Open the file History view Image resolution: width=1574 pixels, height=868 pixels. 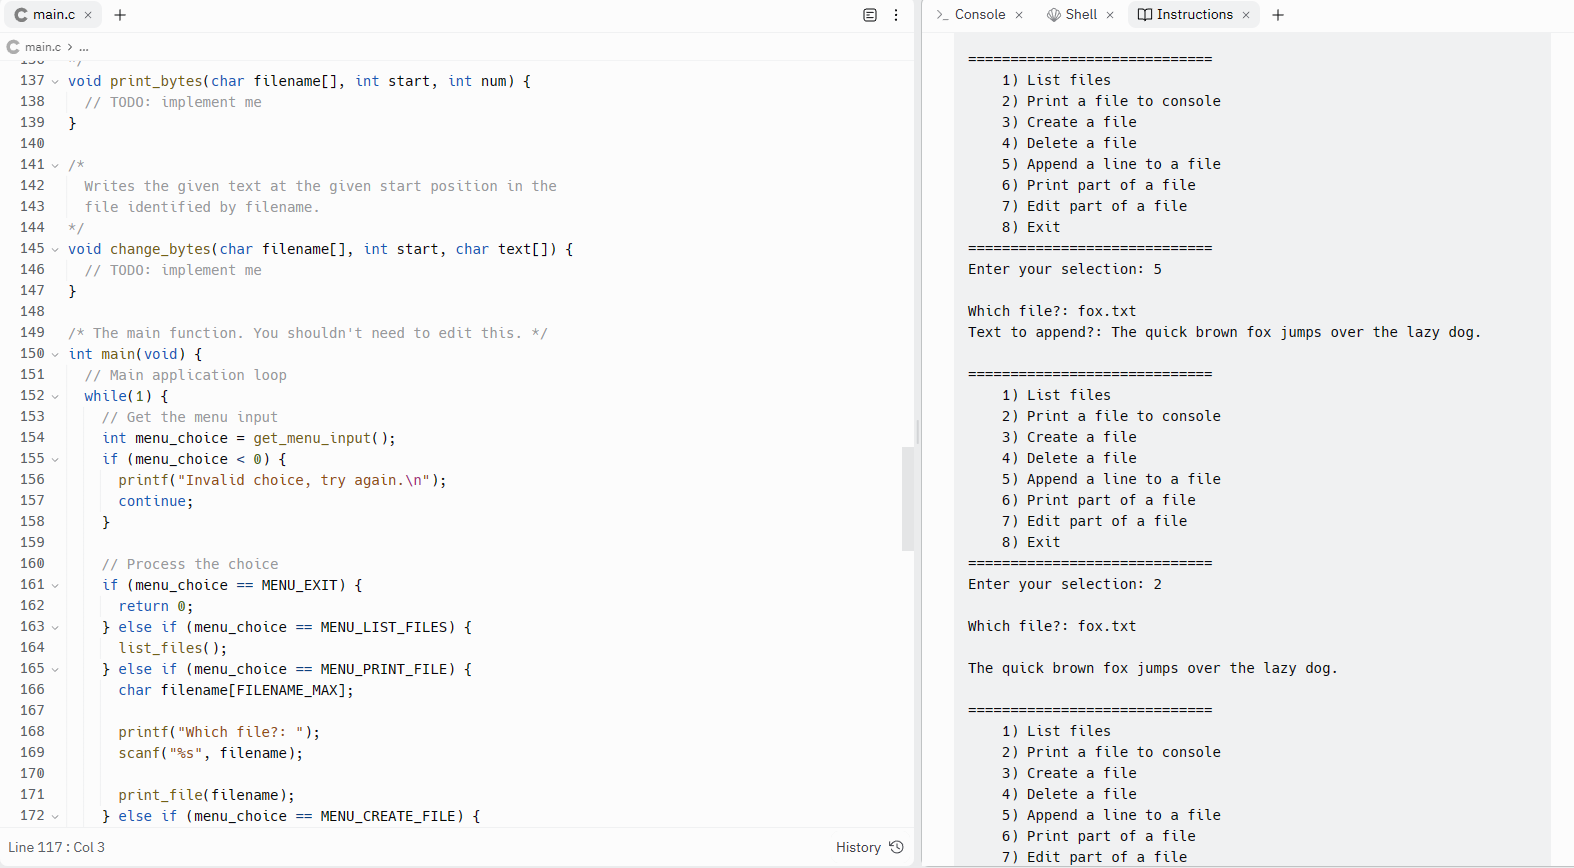pyautogui.click(x=869, y=847)
